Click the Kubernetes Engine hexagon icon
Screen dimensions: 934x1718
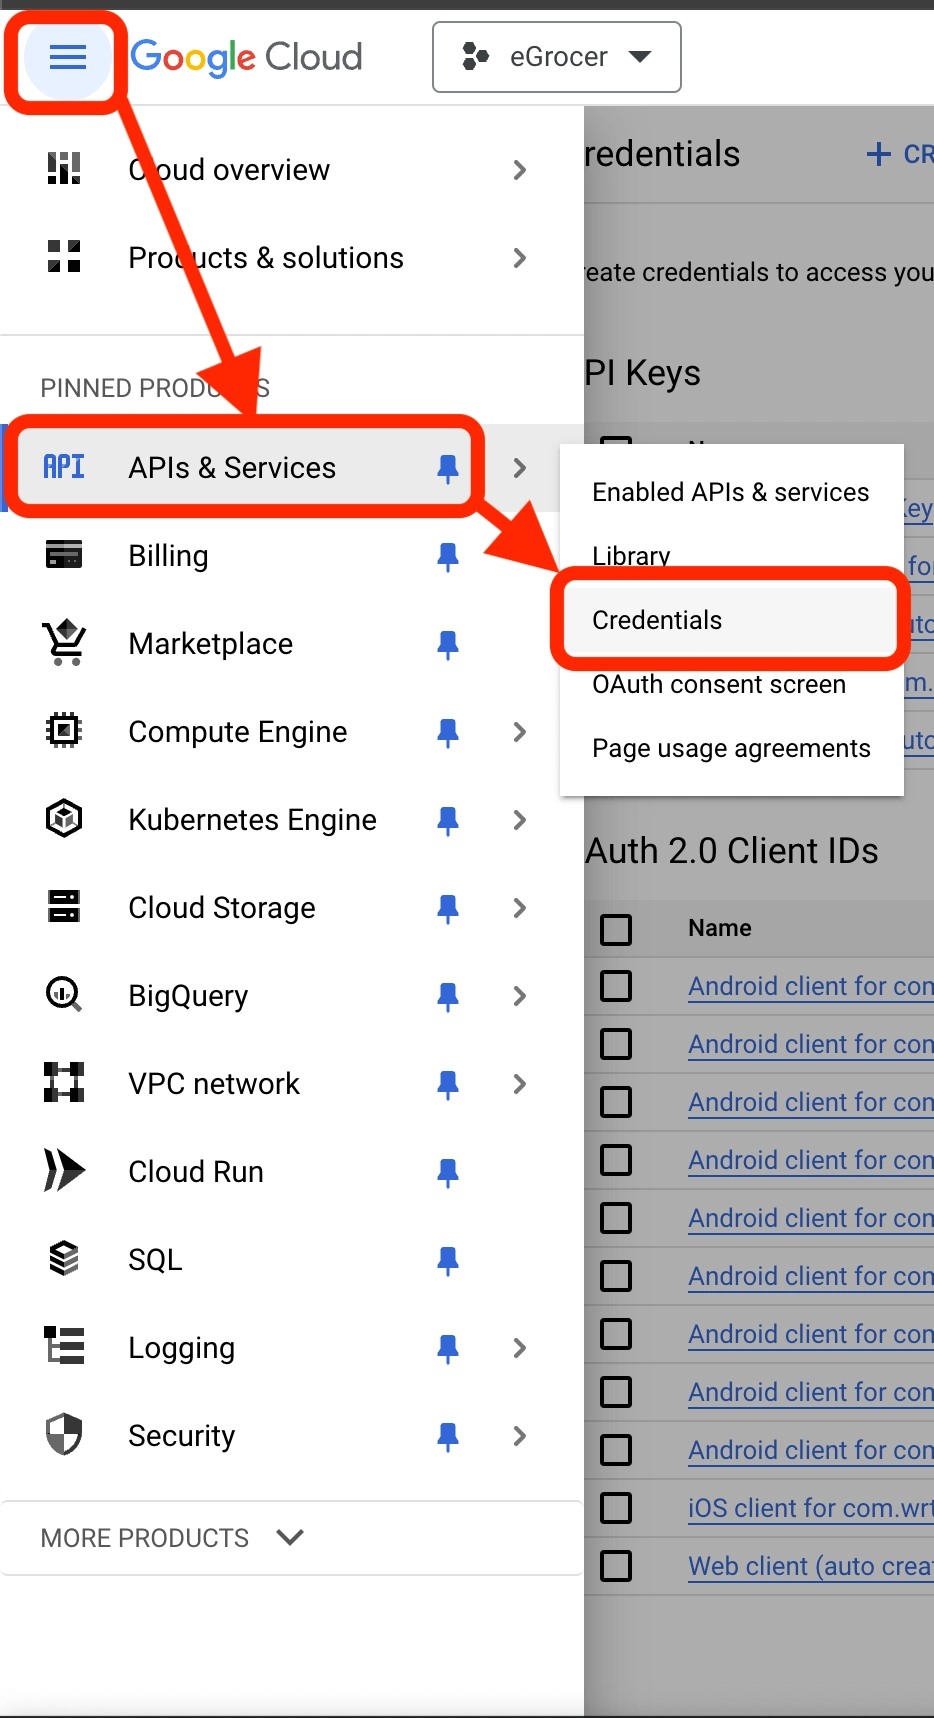[x=64, y=819]
